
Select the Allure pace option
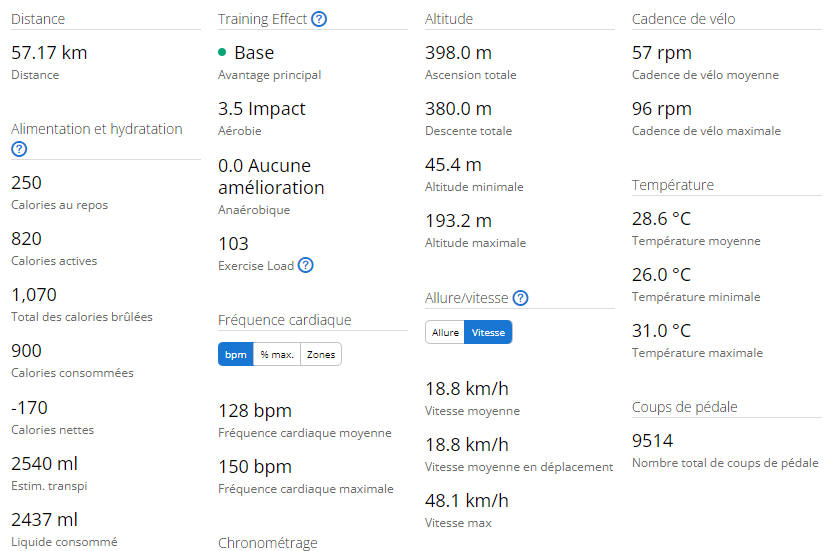point(445,333)
